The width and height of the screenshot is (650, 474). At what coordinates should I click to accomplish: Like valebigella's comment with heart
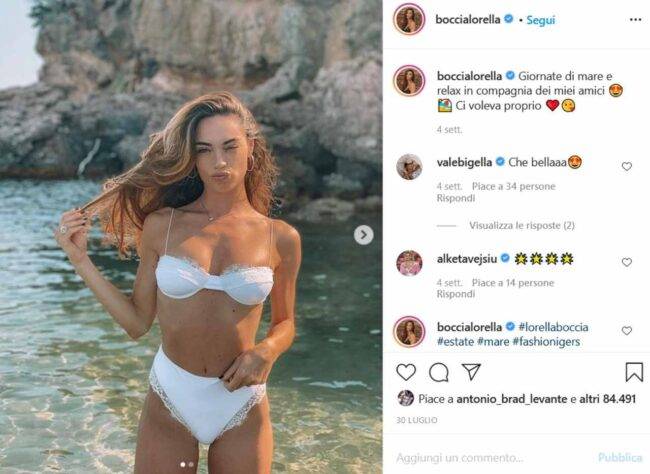click(626, 166)
